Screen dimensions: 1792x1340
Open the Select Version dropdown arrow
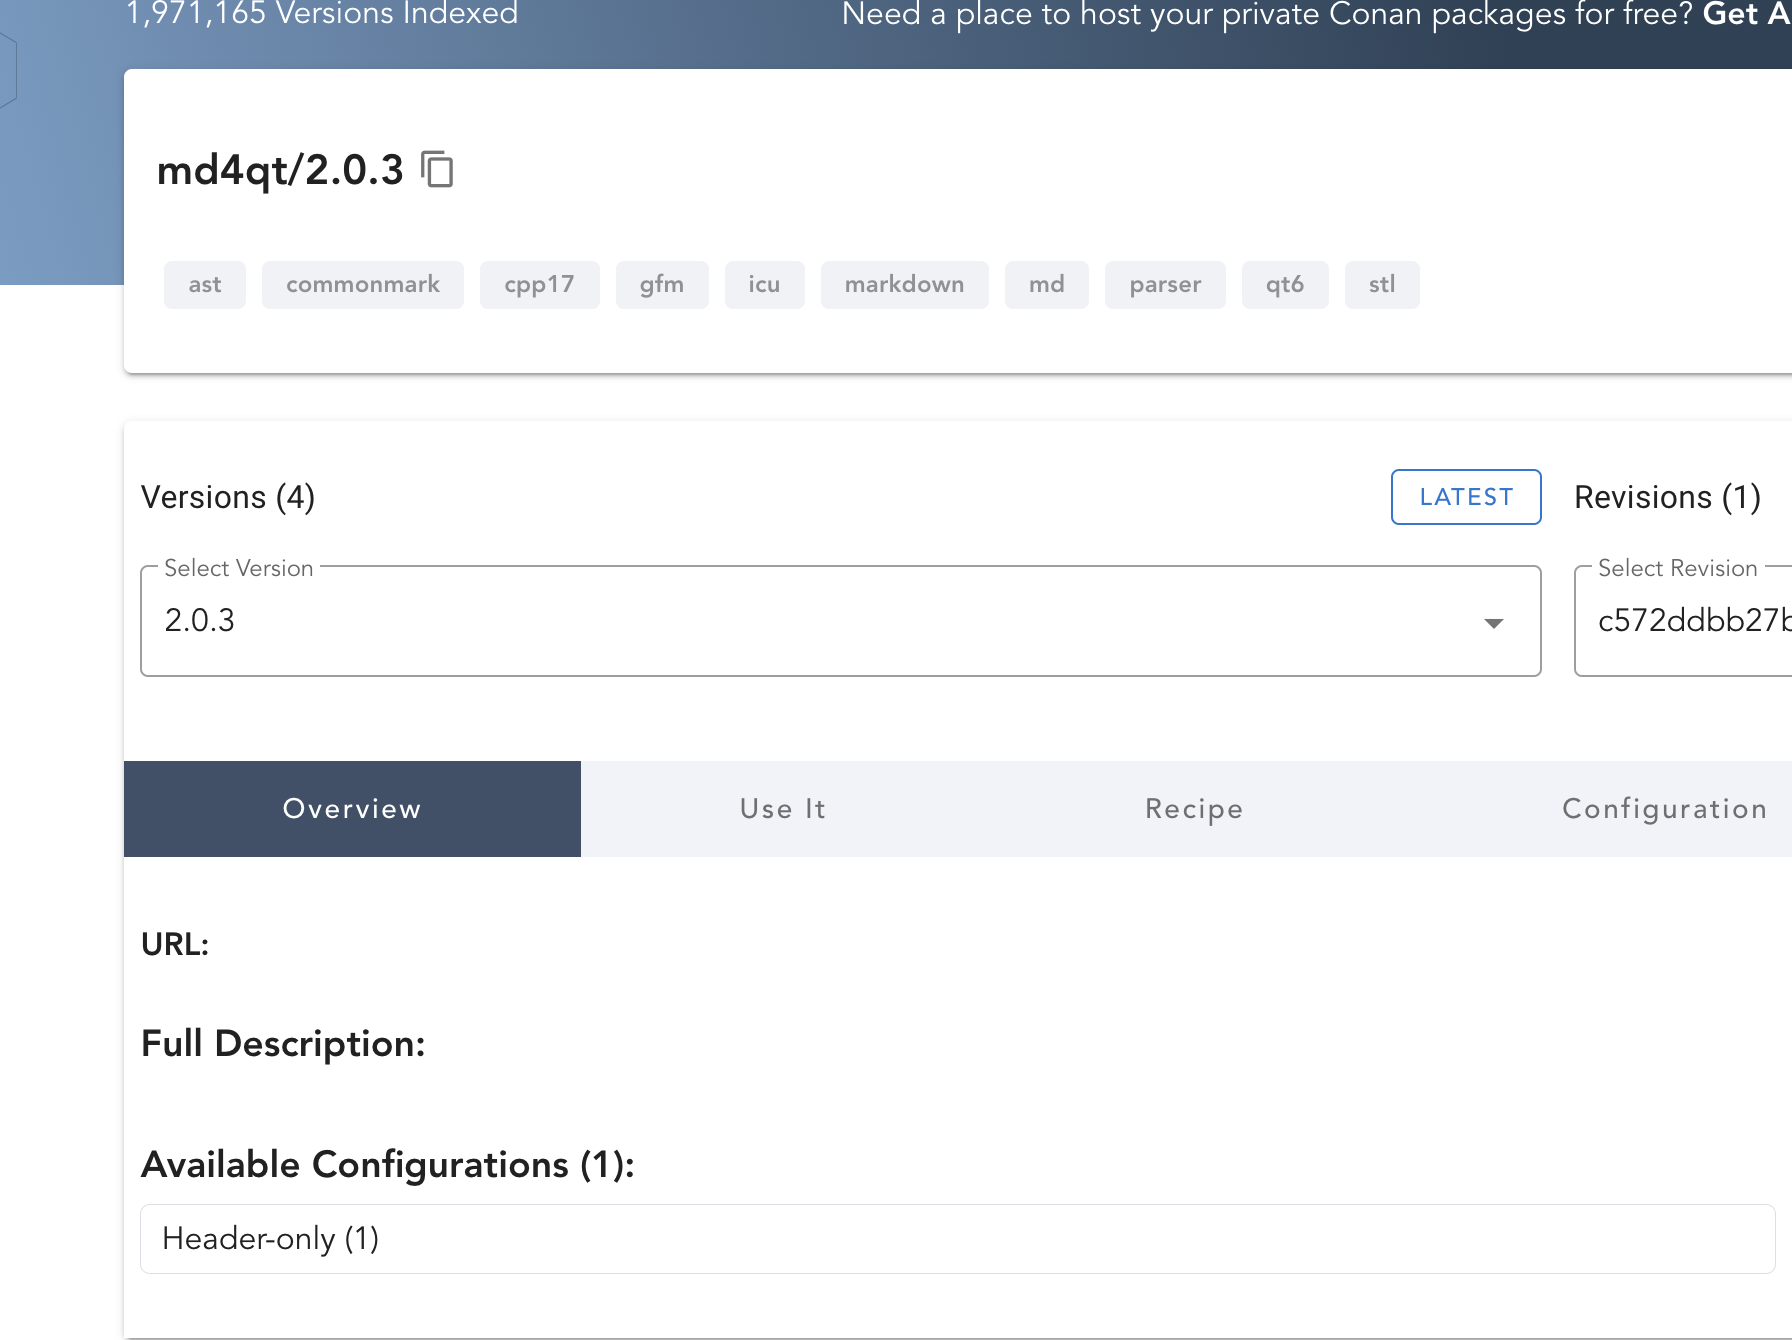point(1494,621)
